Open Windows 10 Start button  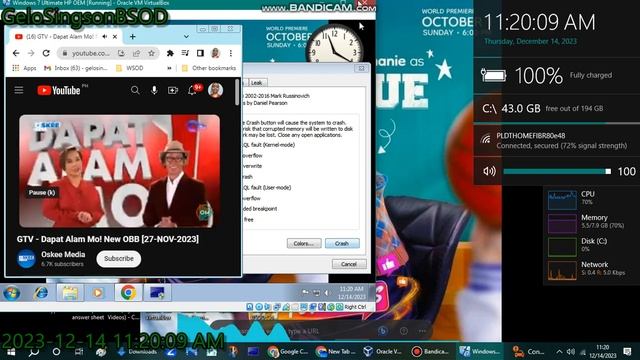pos(11,351)
